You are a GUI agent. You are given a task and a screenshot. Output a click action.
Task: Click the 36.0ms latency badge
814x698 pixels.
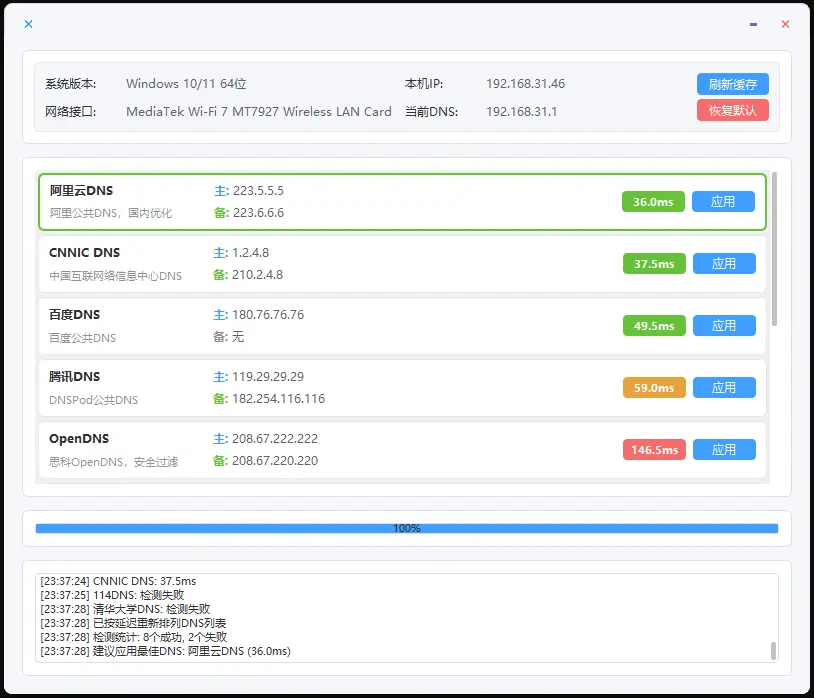tap(653, 202)
